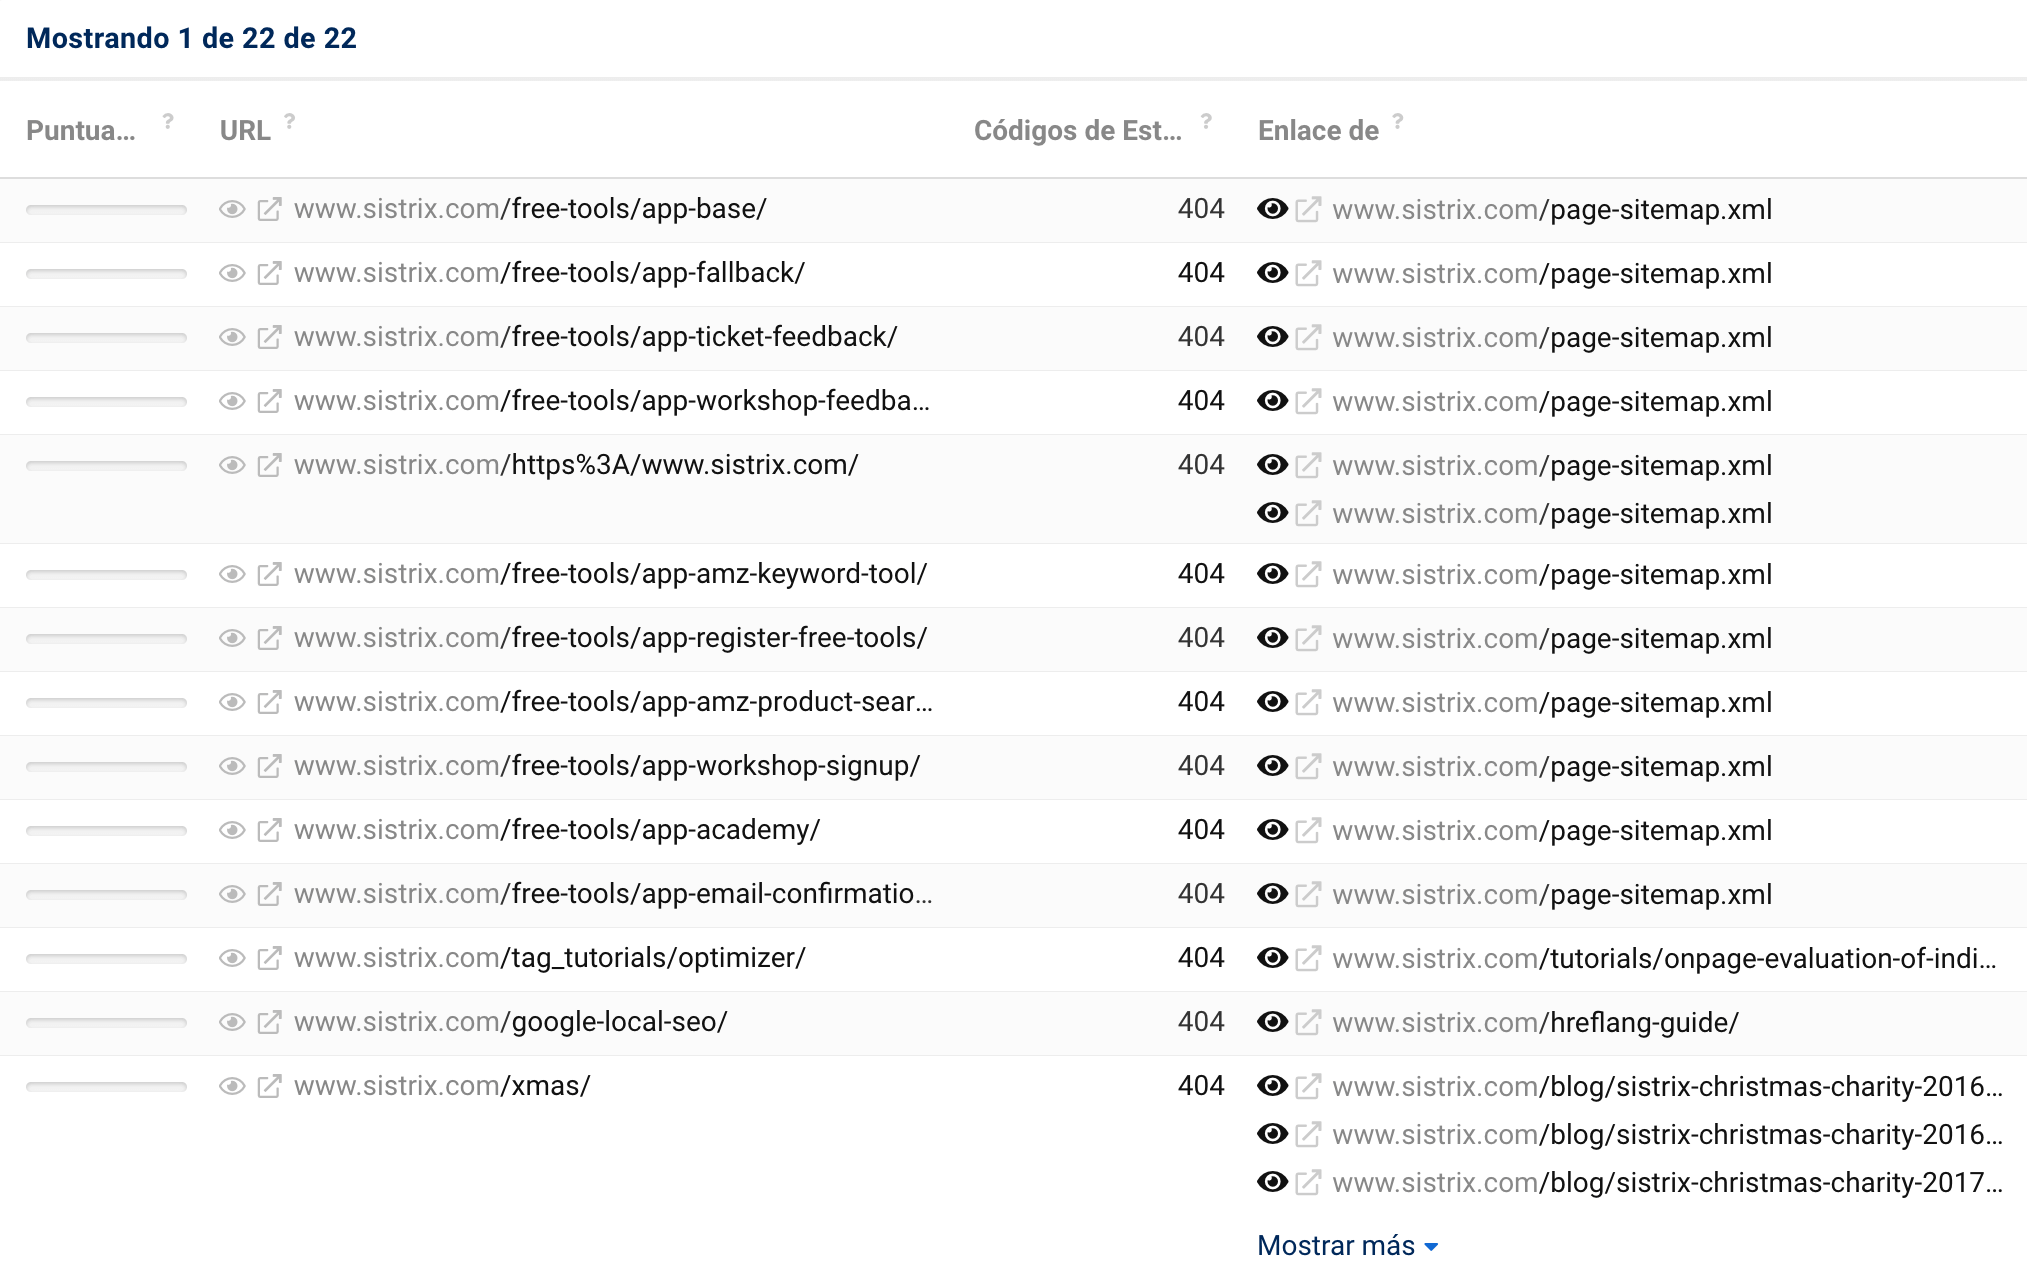Sort by Puntua... column header

coord(80,131)
